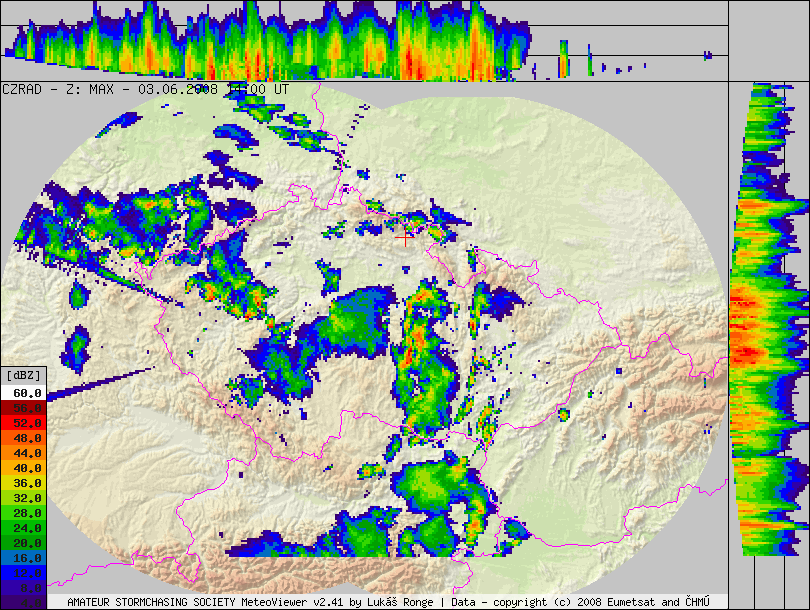Select the 56.0 dBZ dark red swatch
Image resolution: width=810 pixels, height=610 pixels.
click(x=23, y=408)
